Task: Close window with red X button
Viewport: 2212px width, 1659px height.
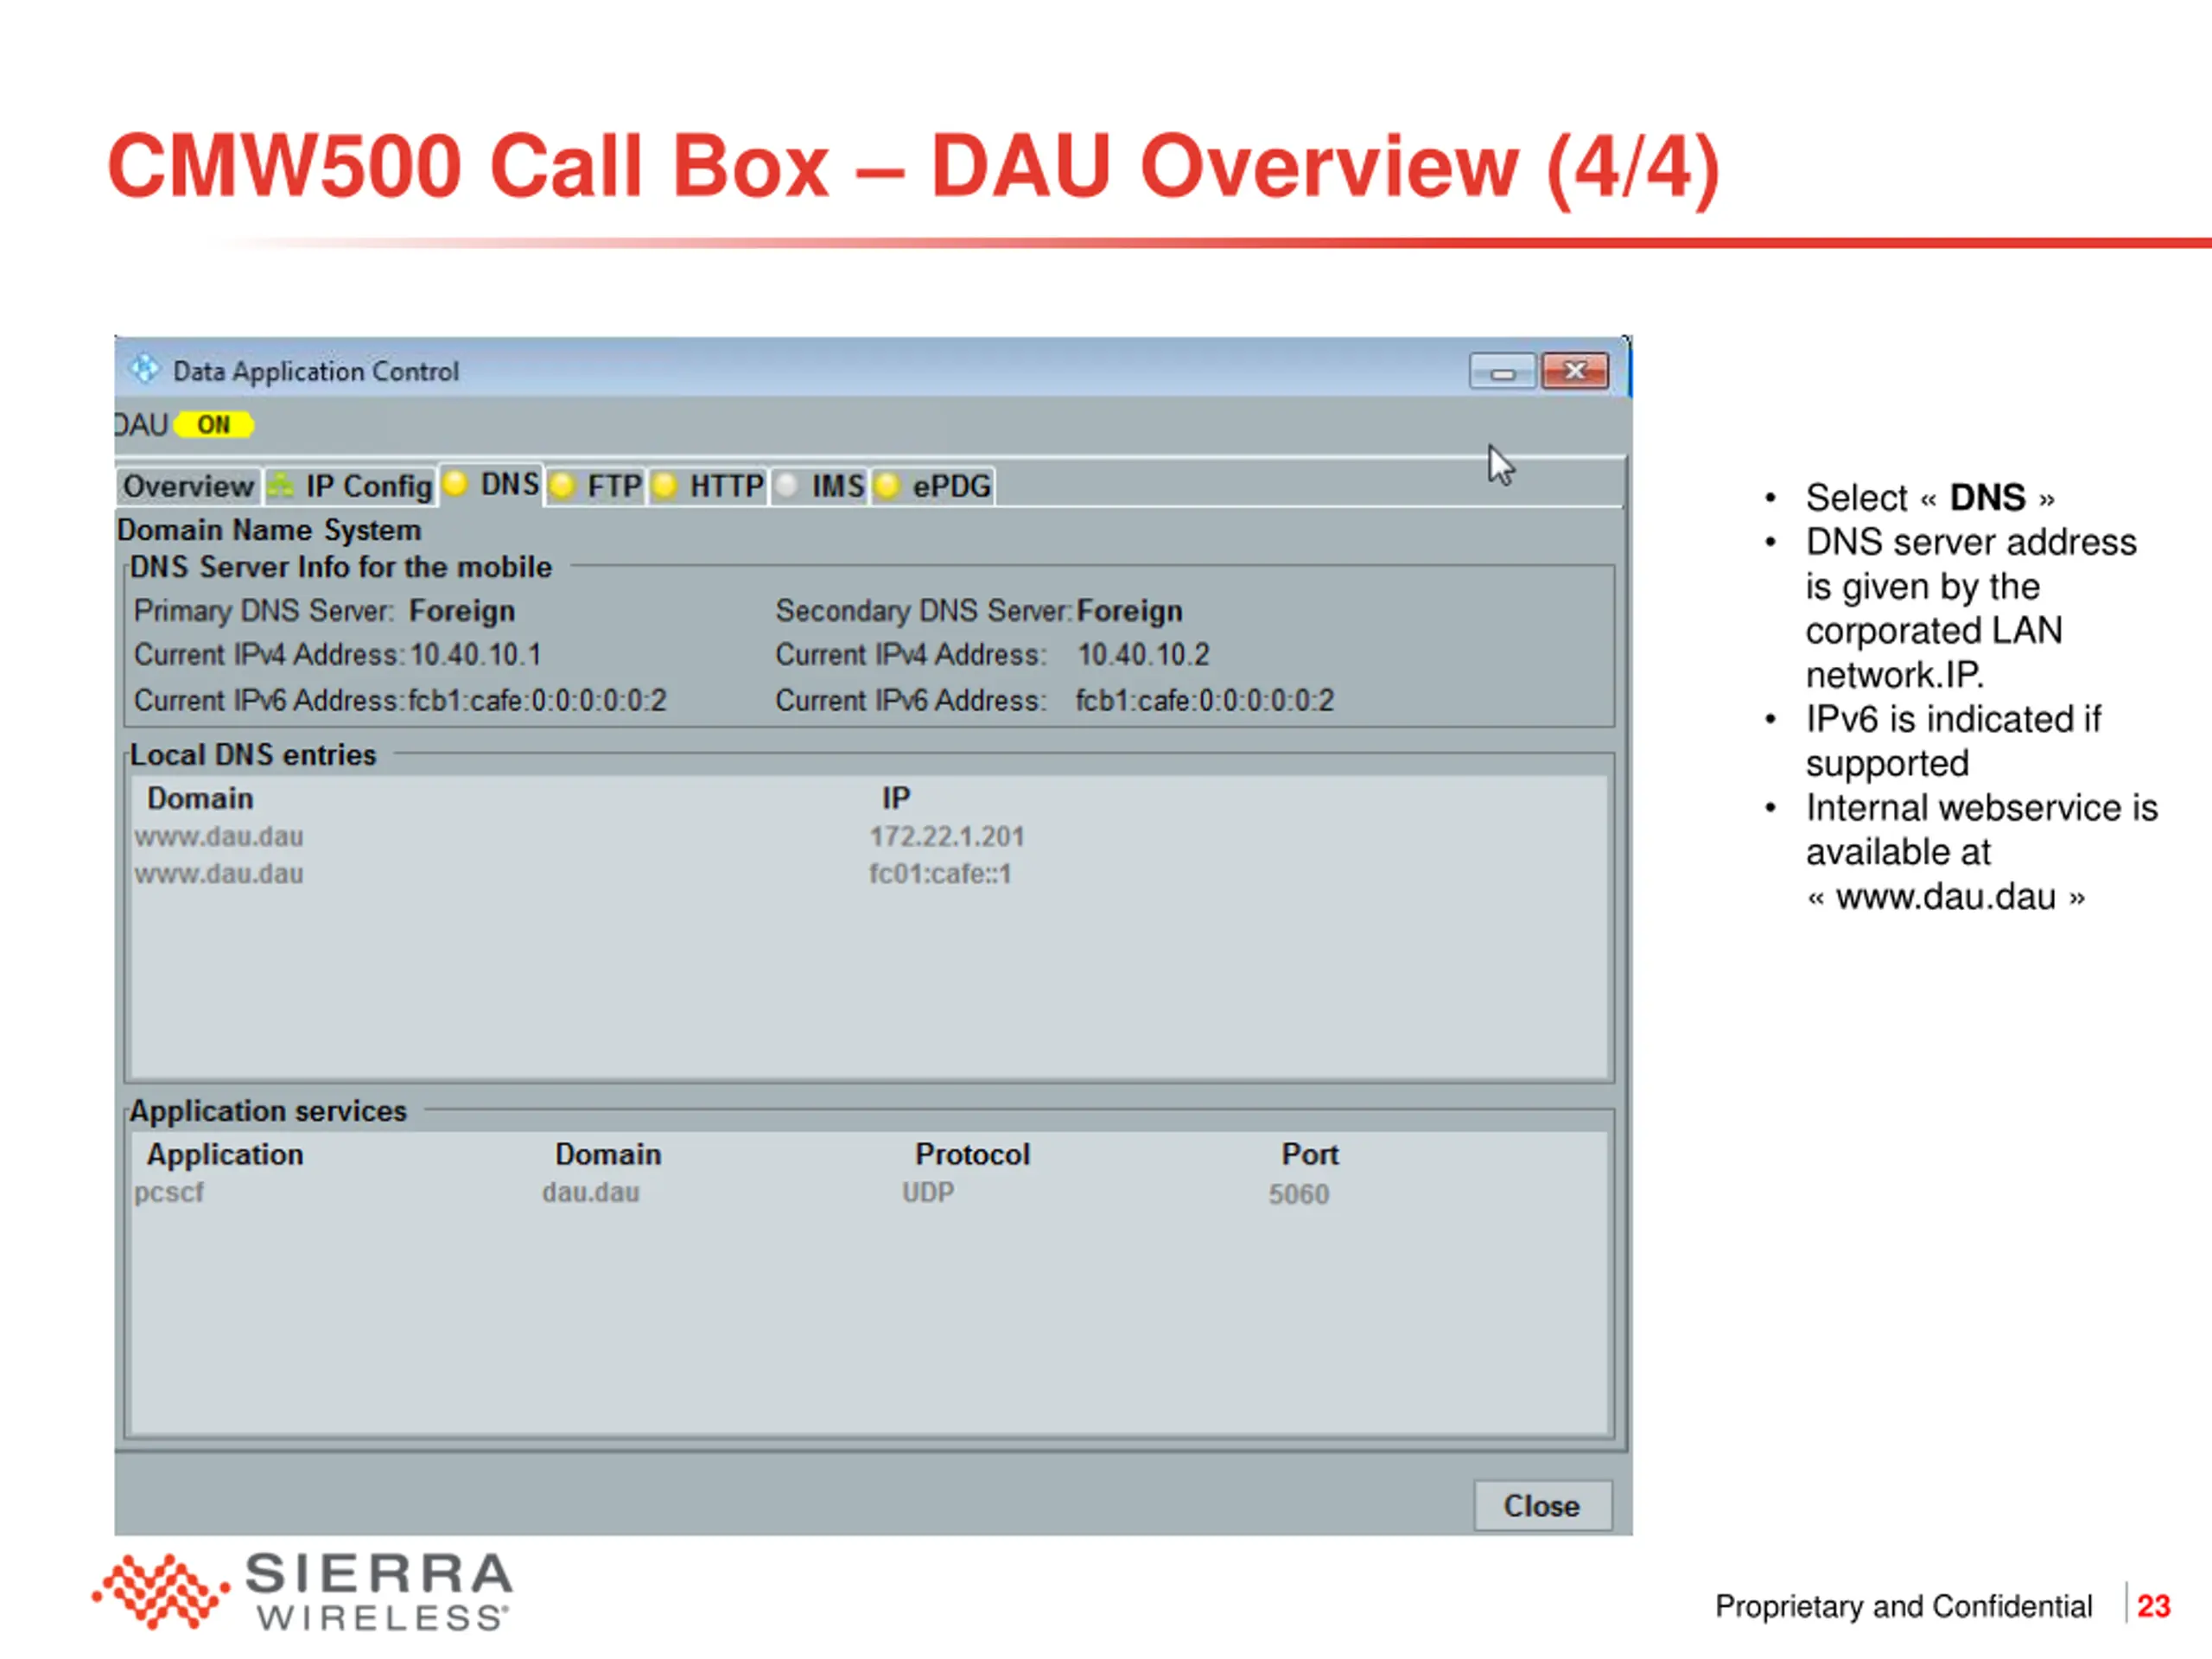Action: 1575,371
